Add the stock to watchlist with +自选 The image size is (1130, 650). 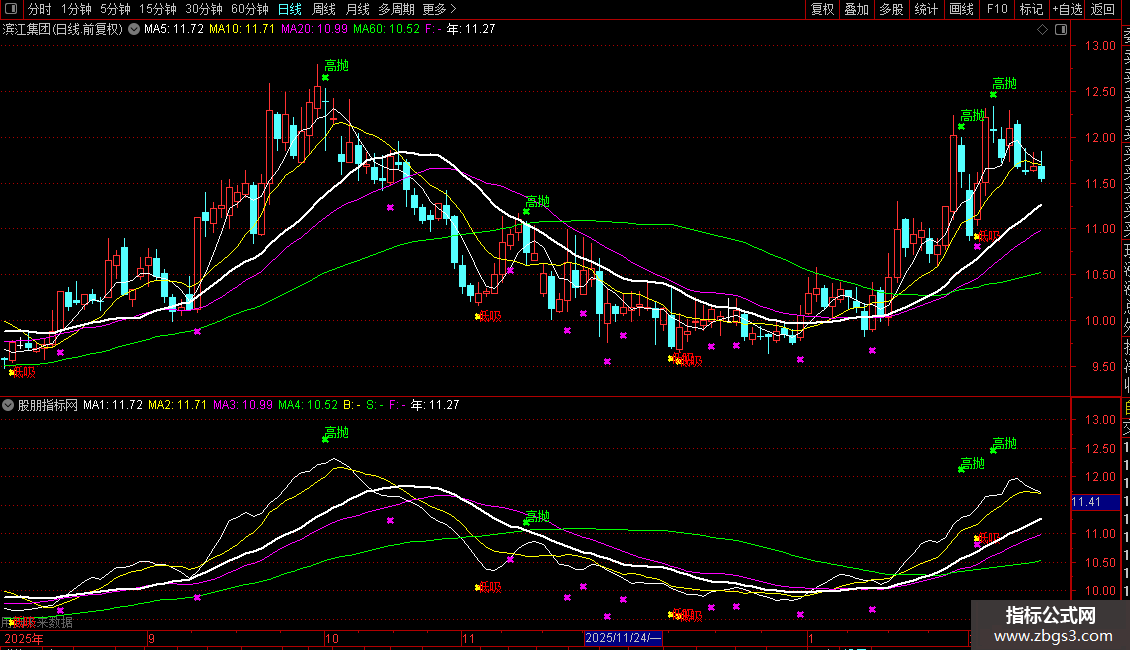tap(1067, 9)
